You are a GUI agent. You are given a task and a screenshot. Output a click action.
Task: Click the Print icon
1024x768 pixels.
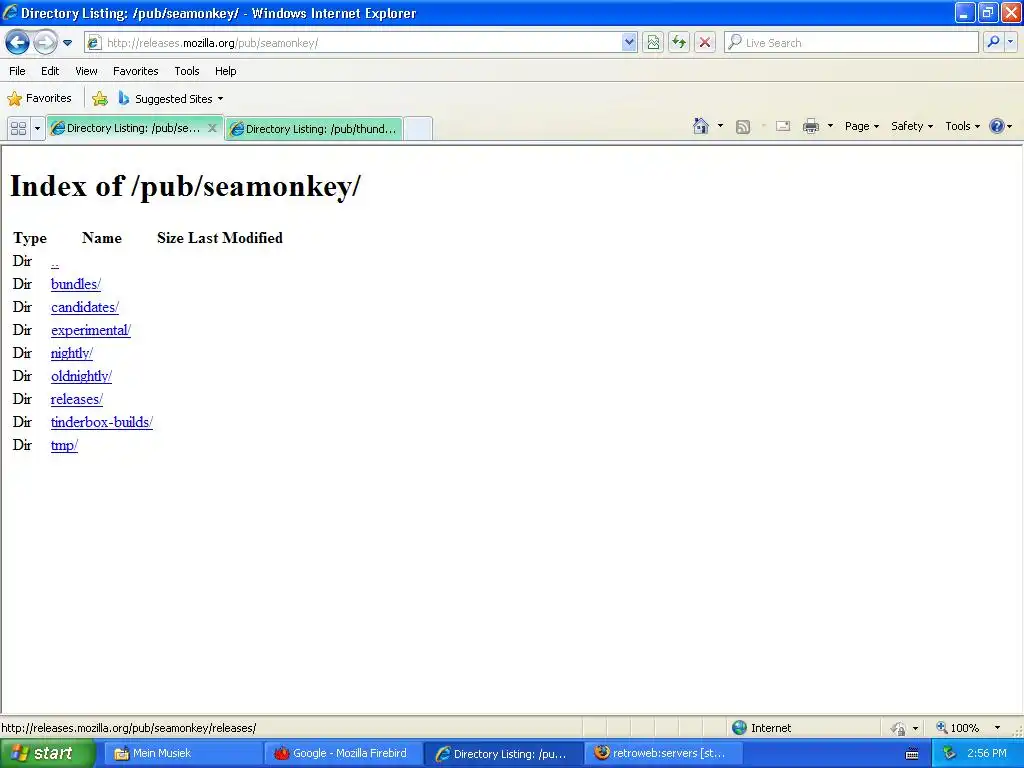810,126
